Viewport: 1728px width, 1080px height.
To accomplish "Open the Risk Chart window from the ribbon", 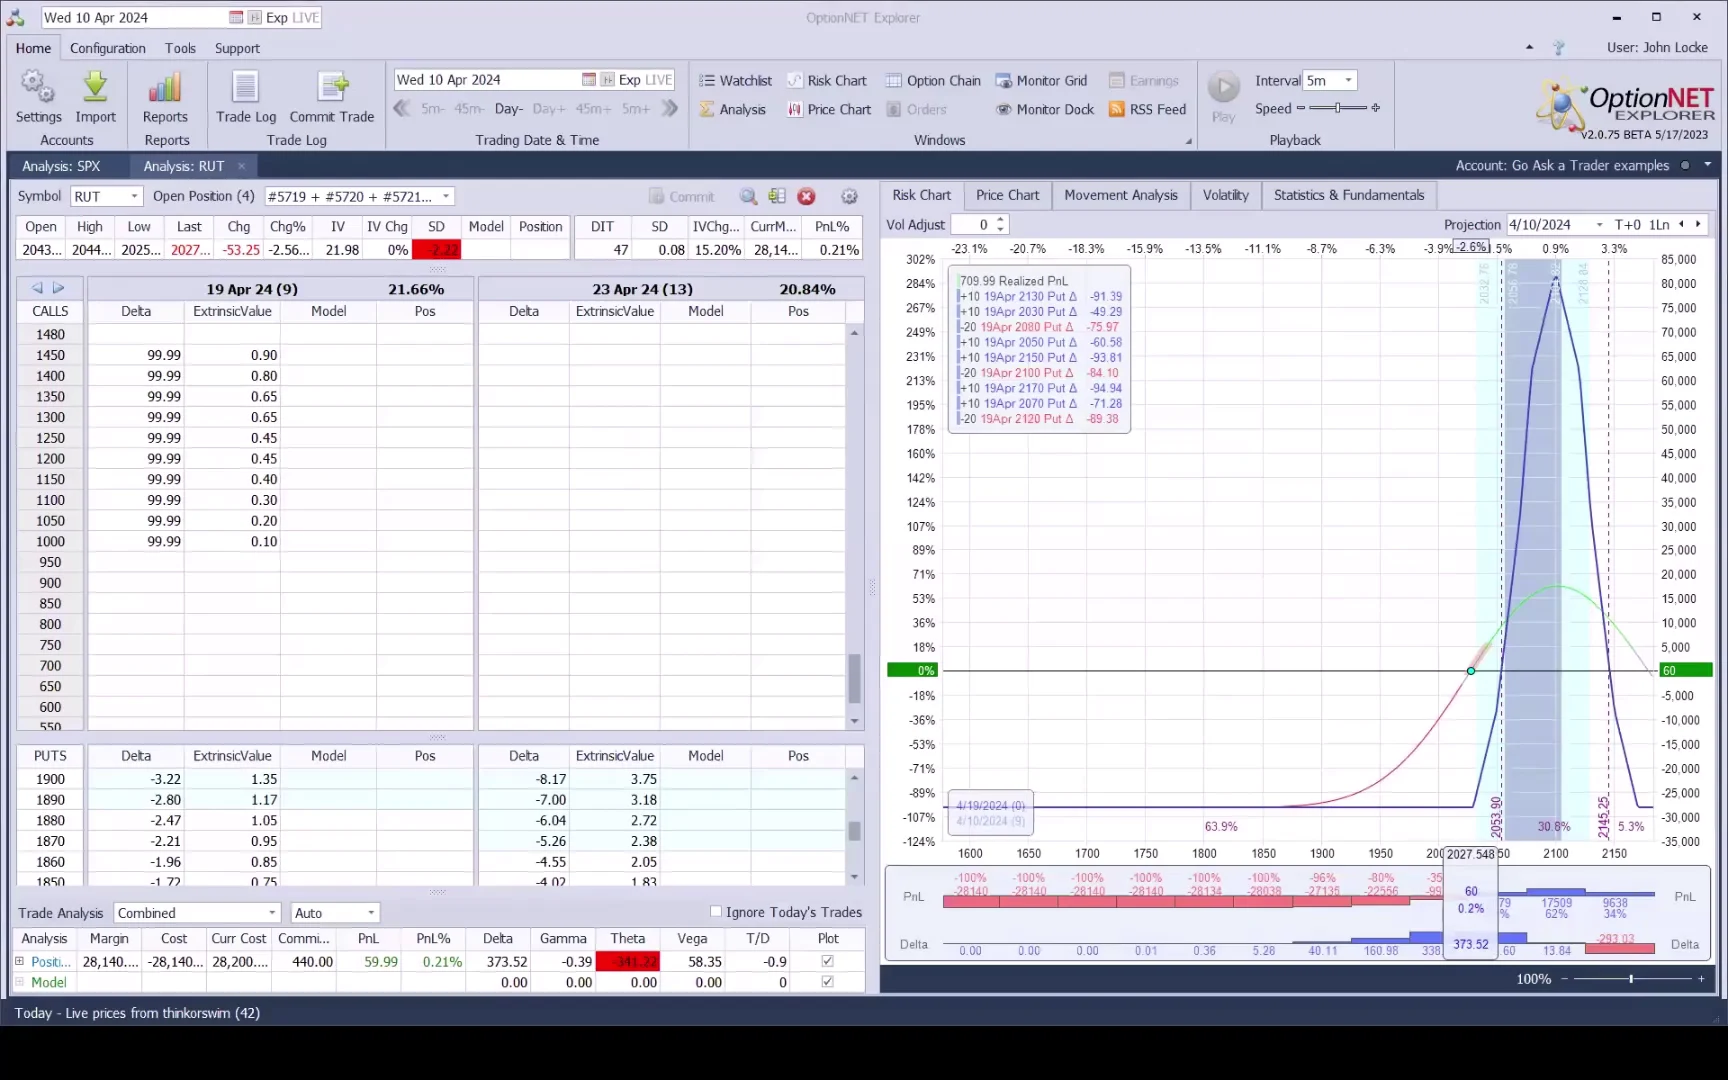I will pos(826,81).
